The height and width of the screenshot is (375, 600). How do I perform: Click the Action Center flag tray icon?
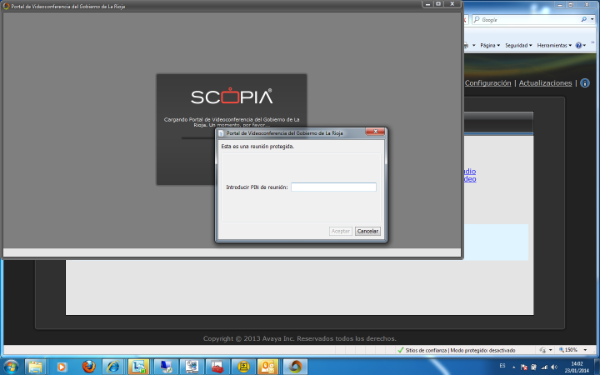pos(524,367)
